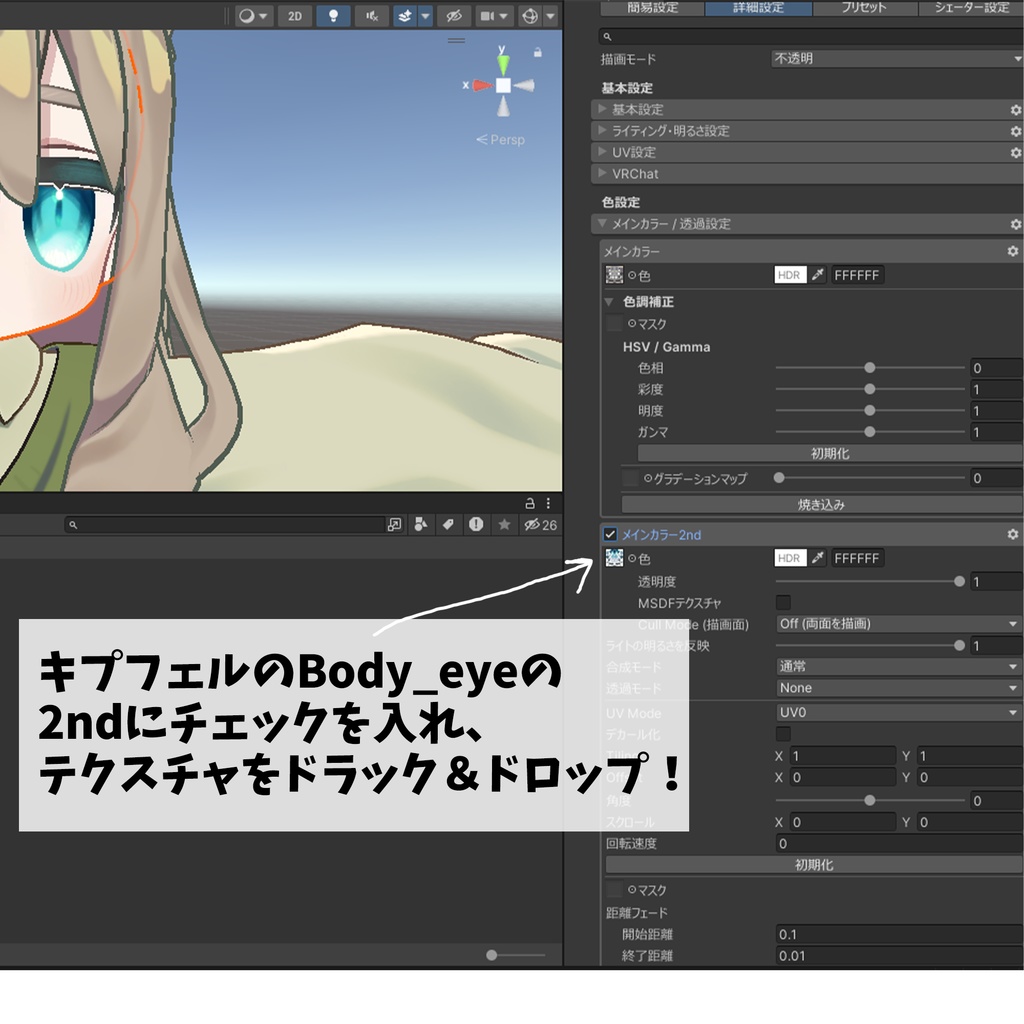Open the FFFFFF color swatch picker
The image size is (1024, 1024).
856,274
